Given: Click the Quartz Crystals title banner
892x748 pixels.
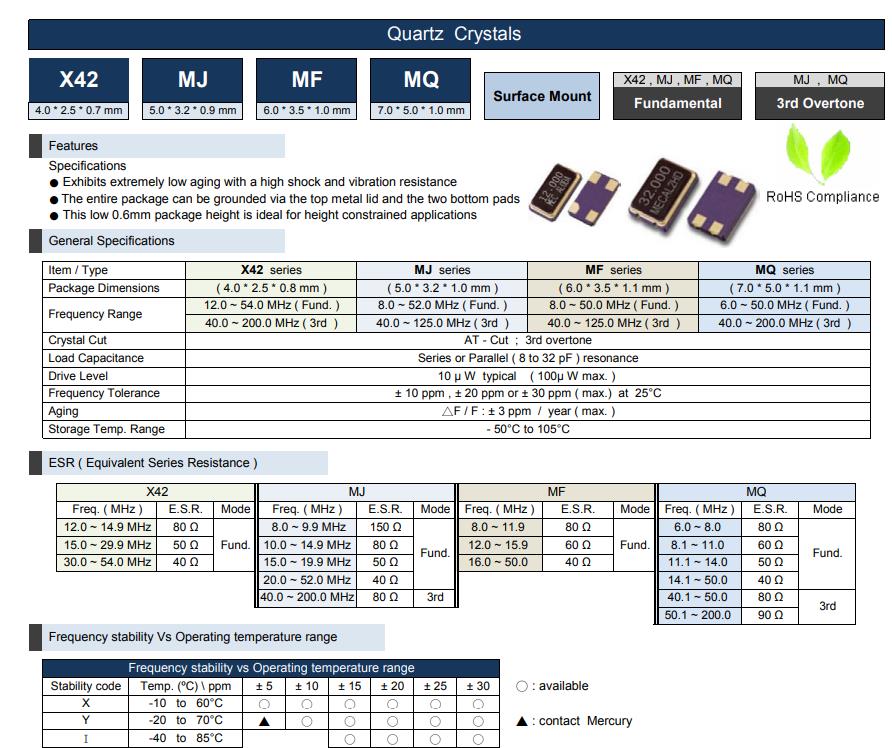Looking at the screenshot, I should click(x=456, y=34).
